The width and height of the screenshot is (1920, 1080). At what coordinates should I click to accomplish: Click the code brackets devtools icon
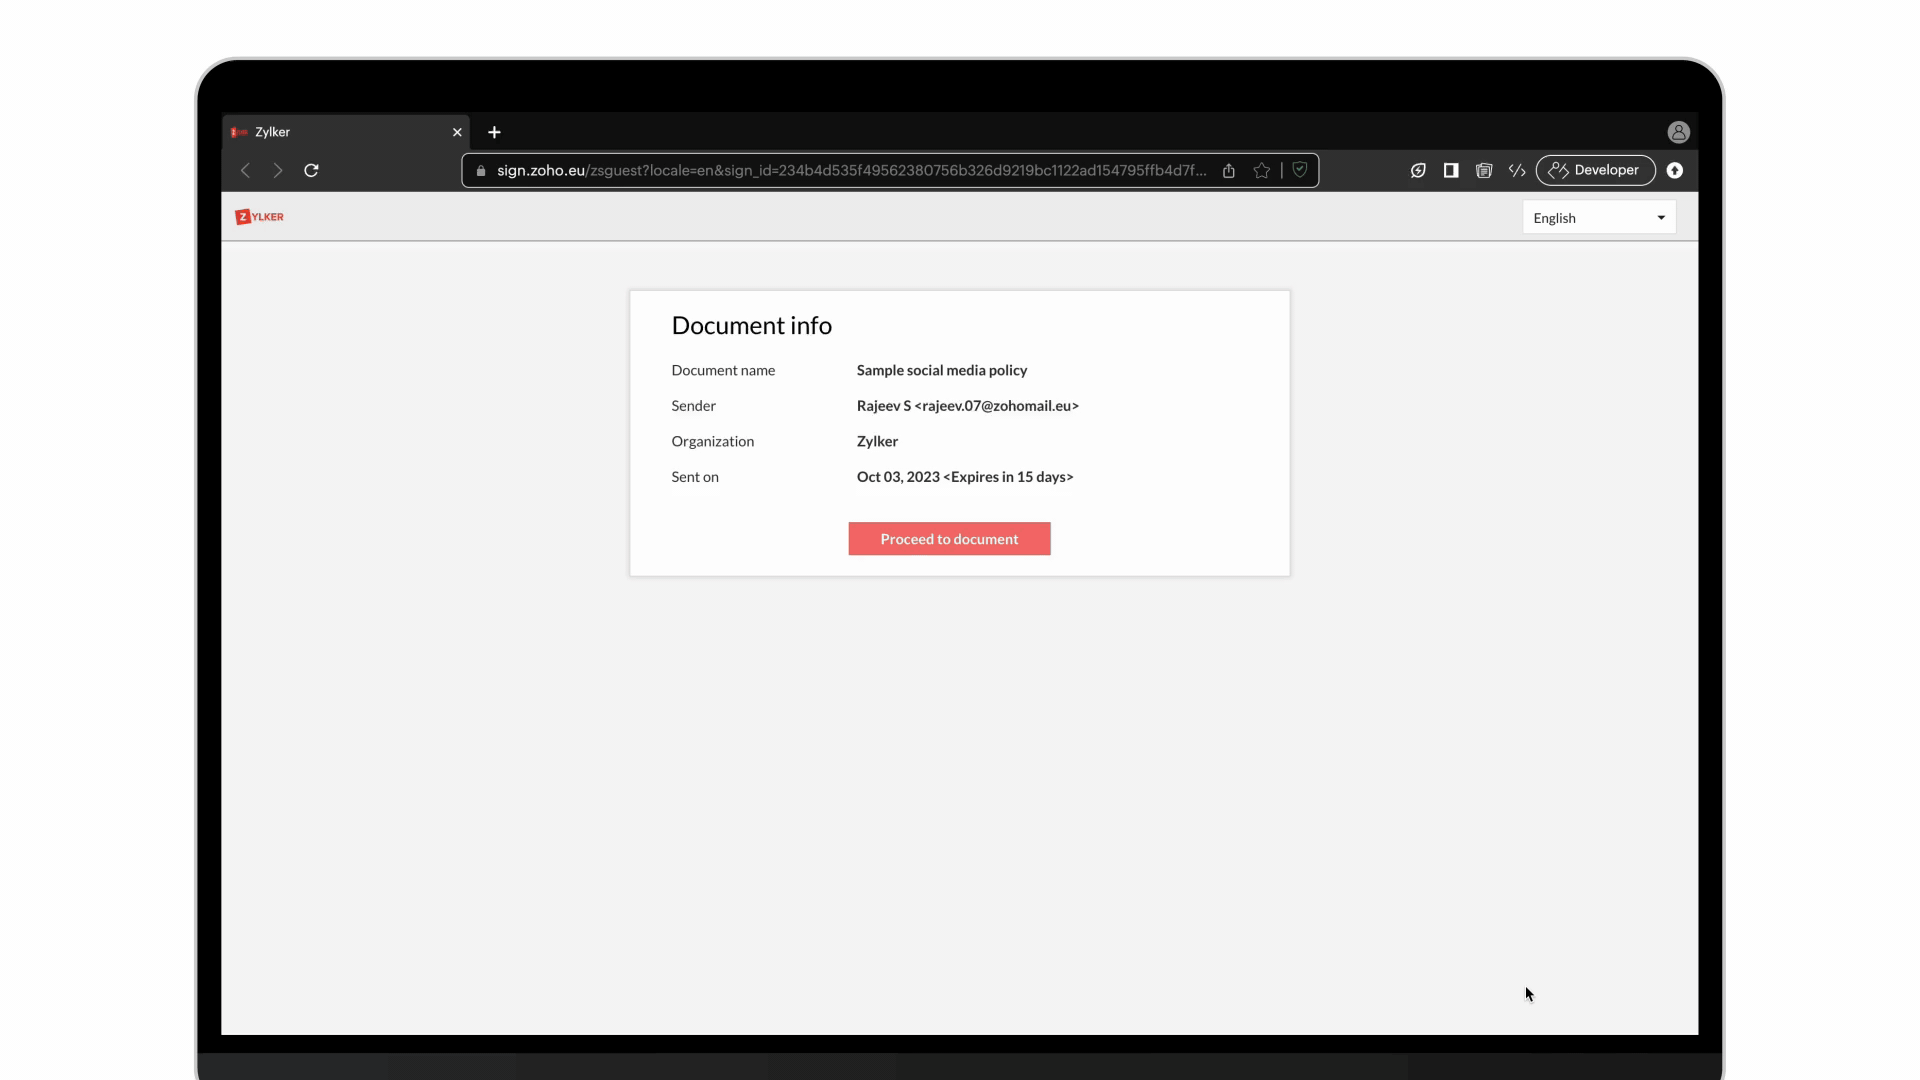click(1517, 171)
